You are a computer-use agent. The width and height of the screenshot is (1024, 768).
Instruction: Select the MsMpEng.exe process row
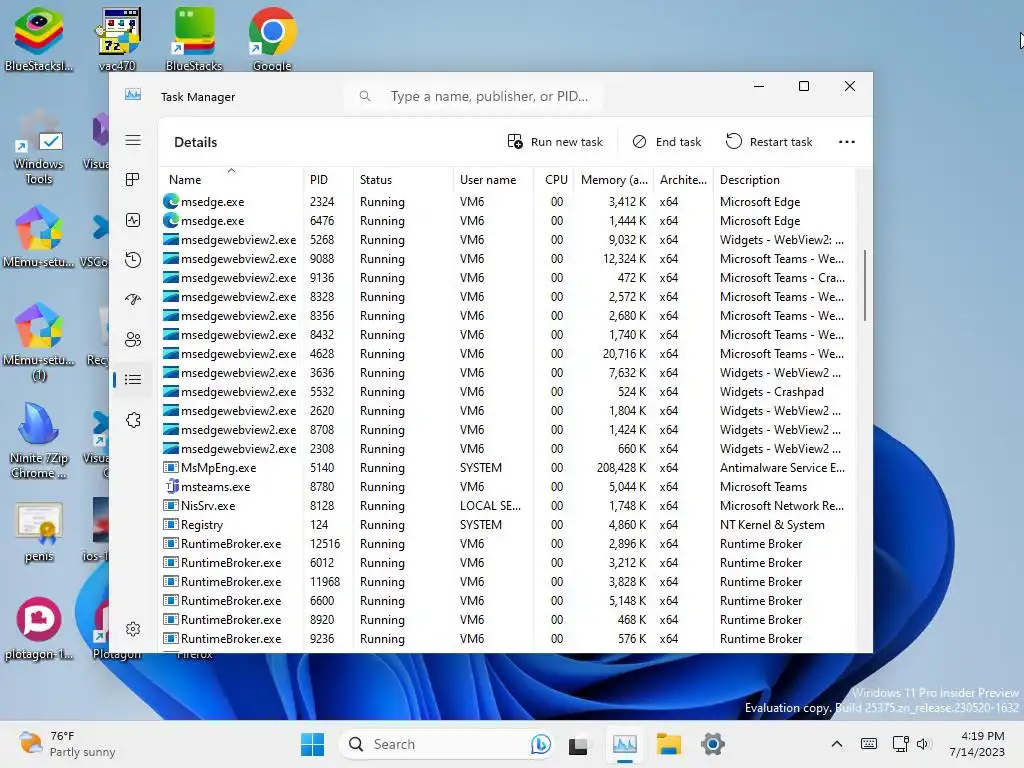point(507,468)
